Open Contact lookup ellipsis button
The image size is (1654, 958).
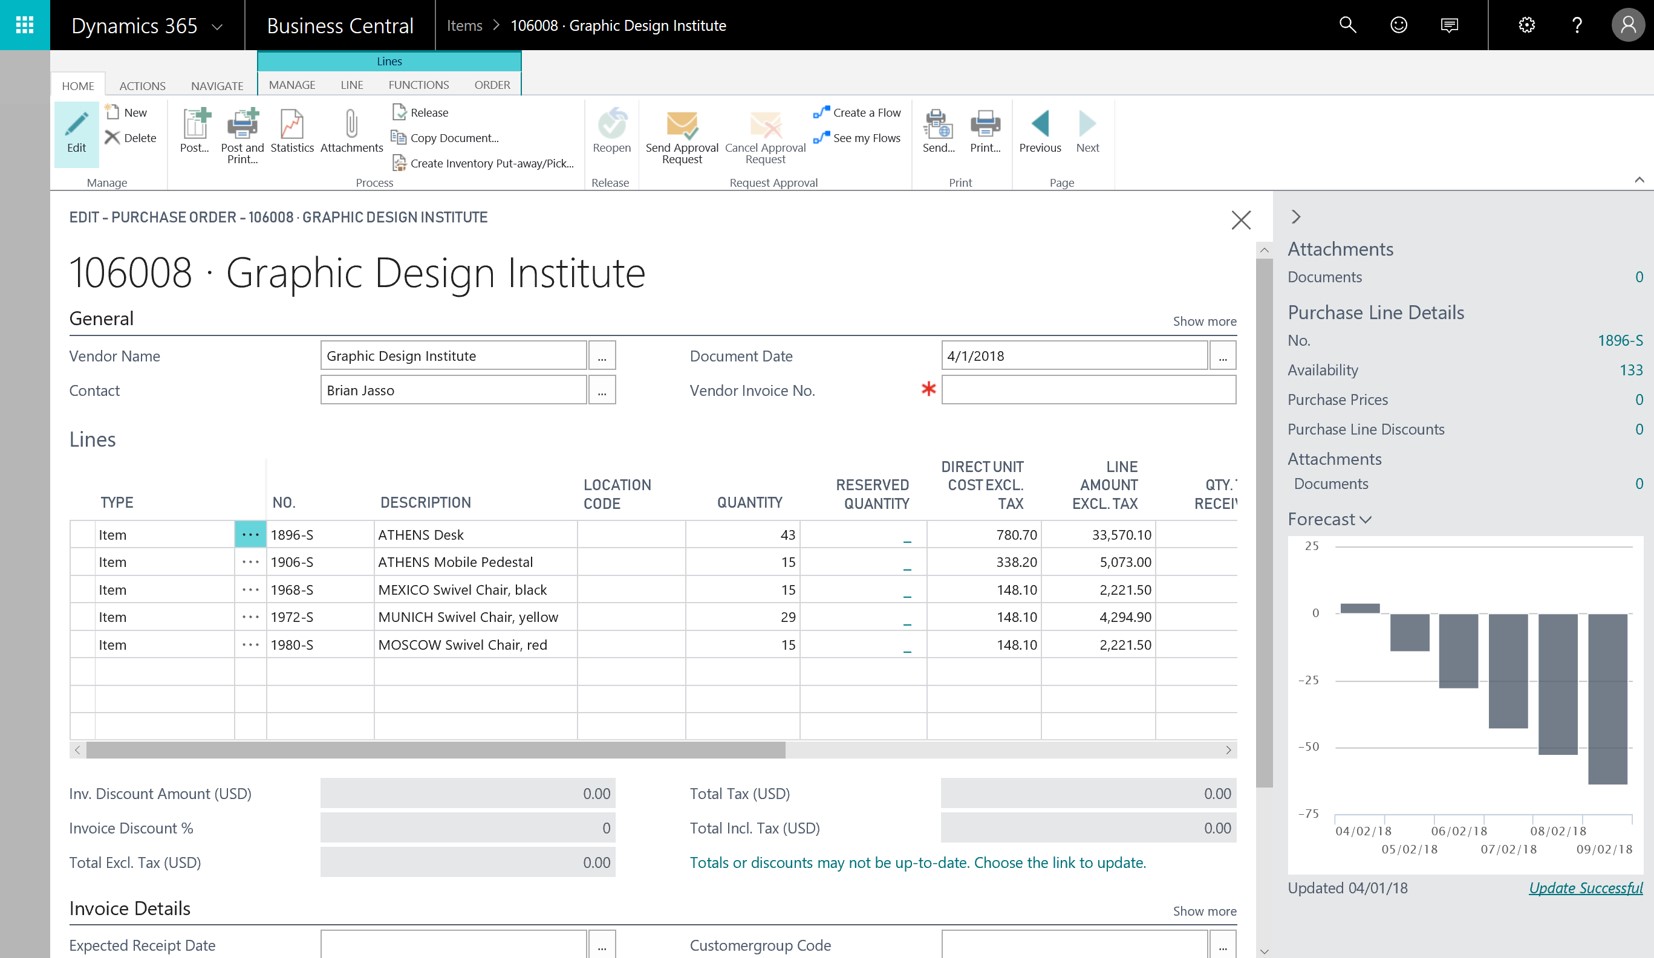[x=602, y=390]
